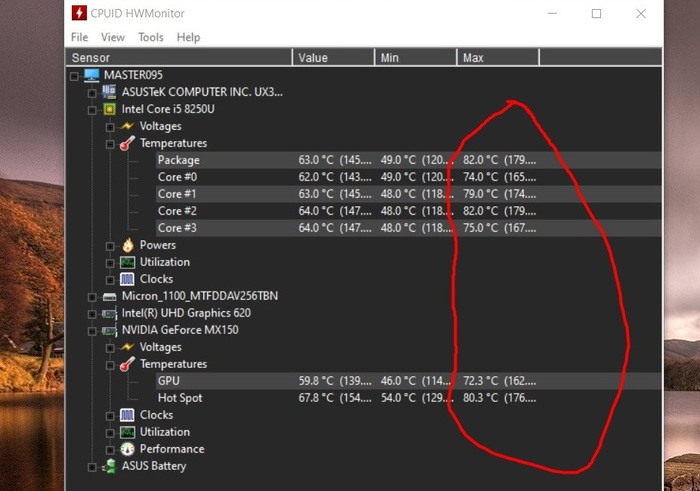Screen dimensions: 700x491
Task: Click the Sensor column header
Action: point(179,58)
